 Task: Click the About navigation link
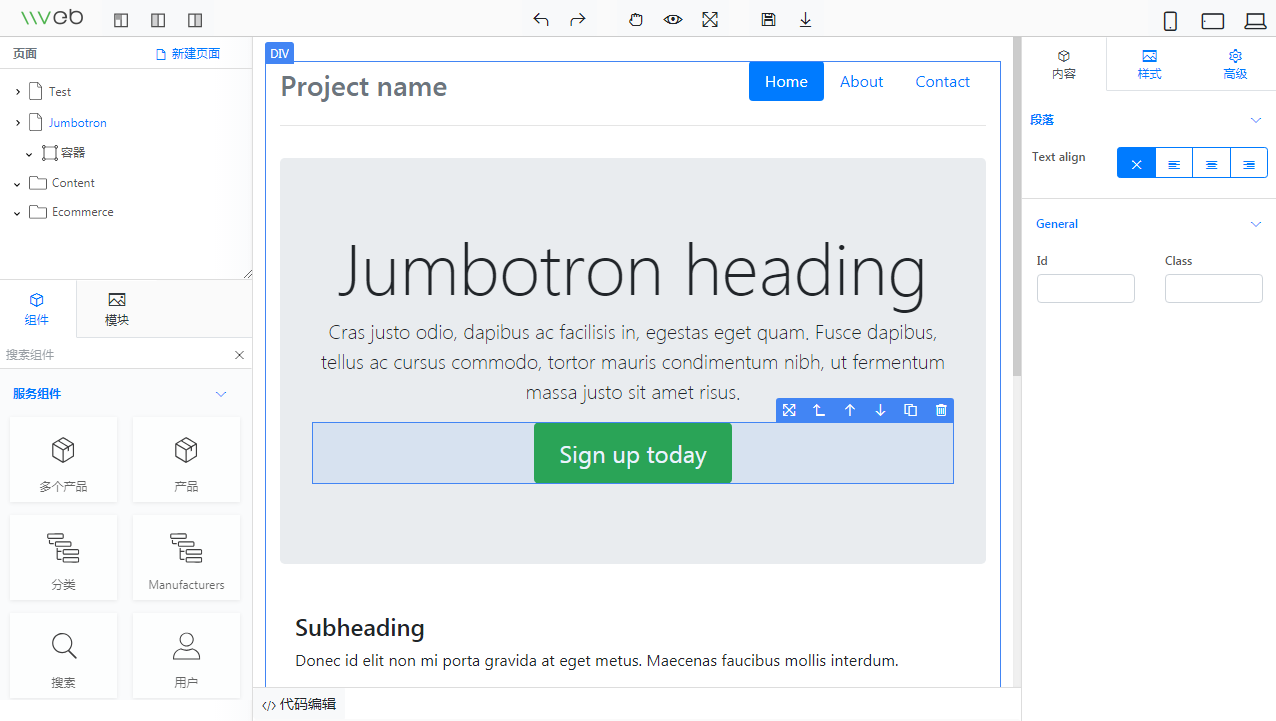[861, 82]
